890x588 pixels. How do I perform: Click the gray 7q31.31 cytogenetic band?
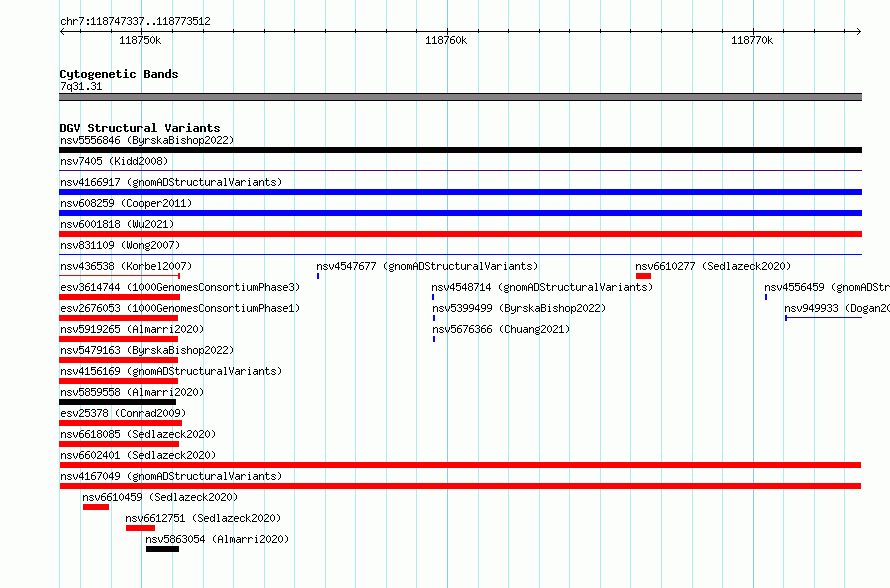[x=460, y=97]
